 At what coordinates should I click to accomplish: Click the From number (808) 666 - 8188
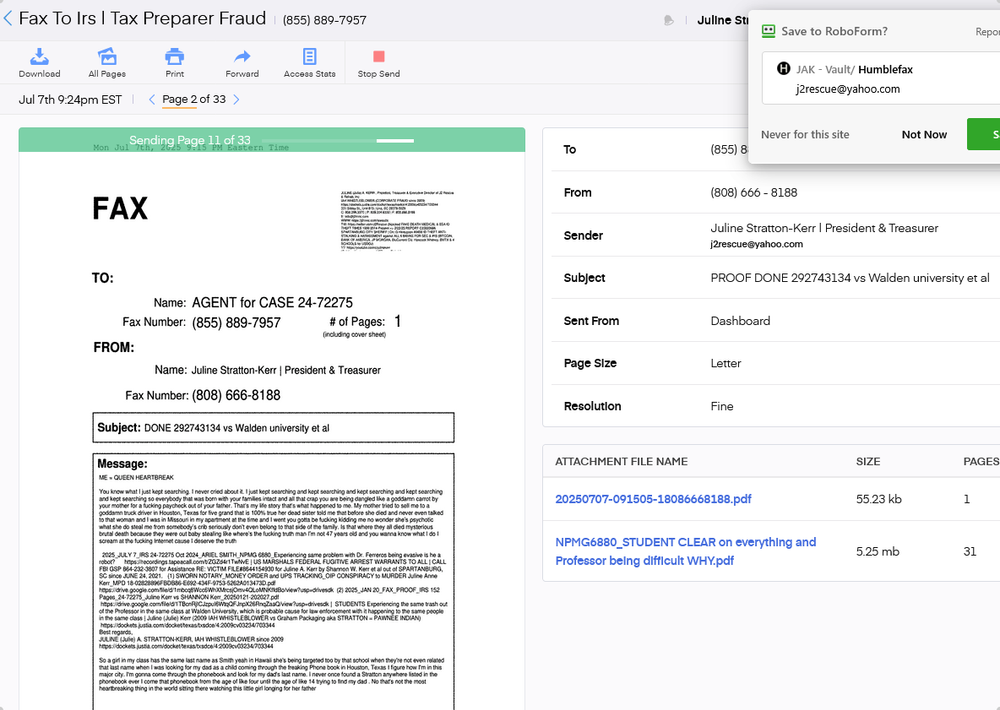coord(754,193)
